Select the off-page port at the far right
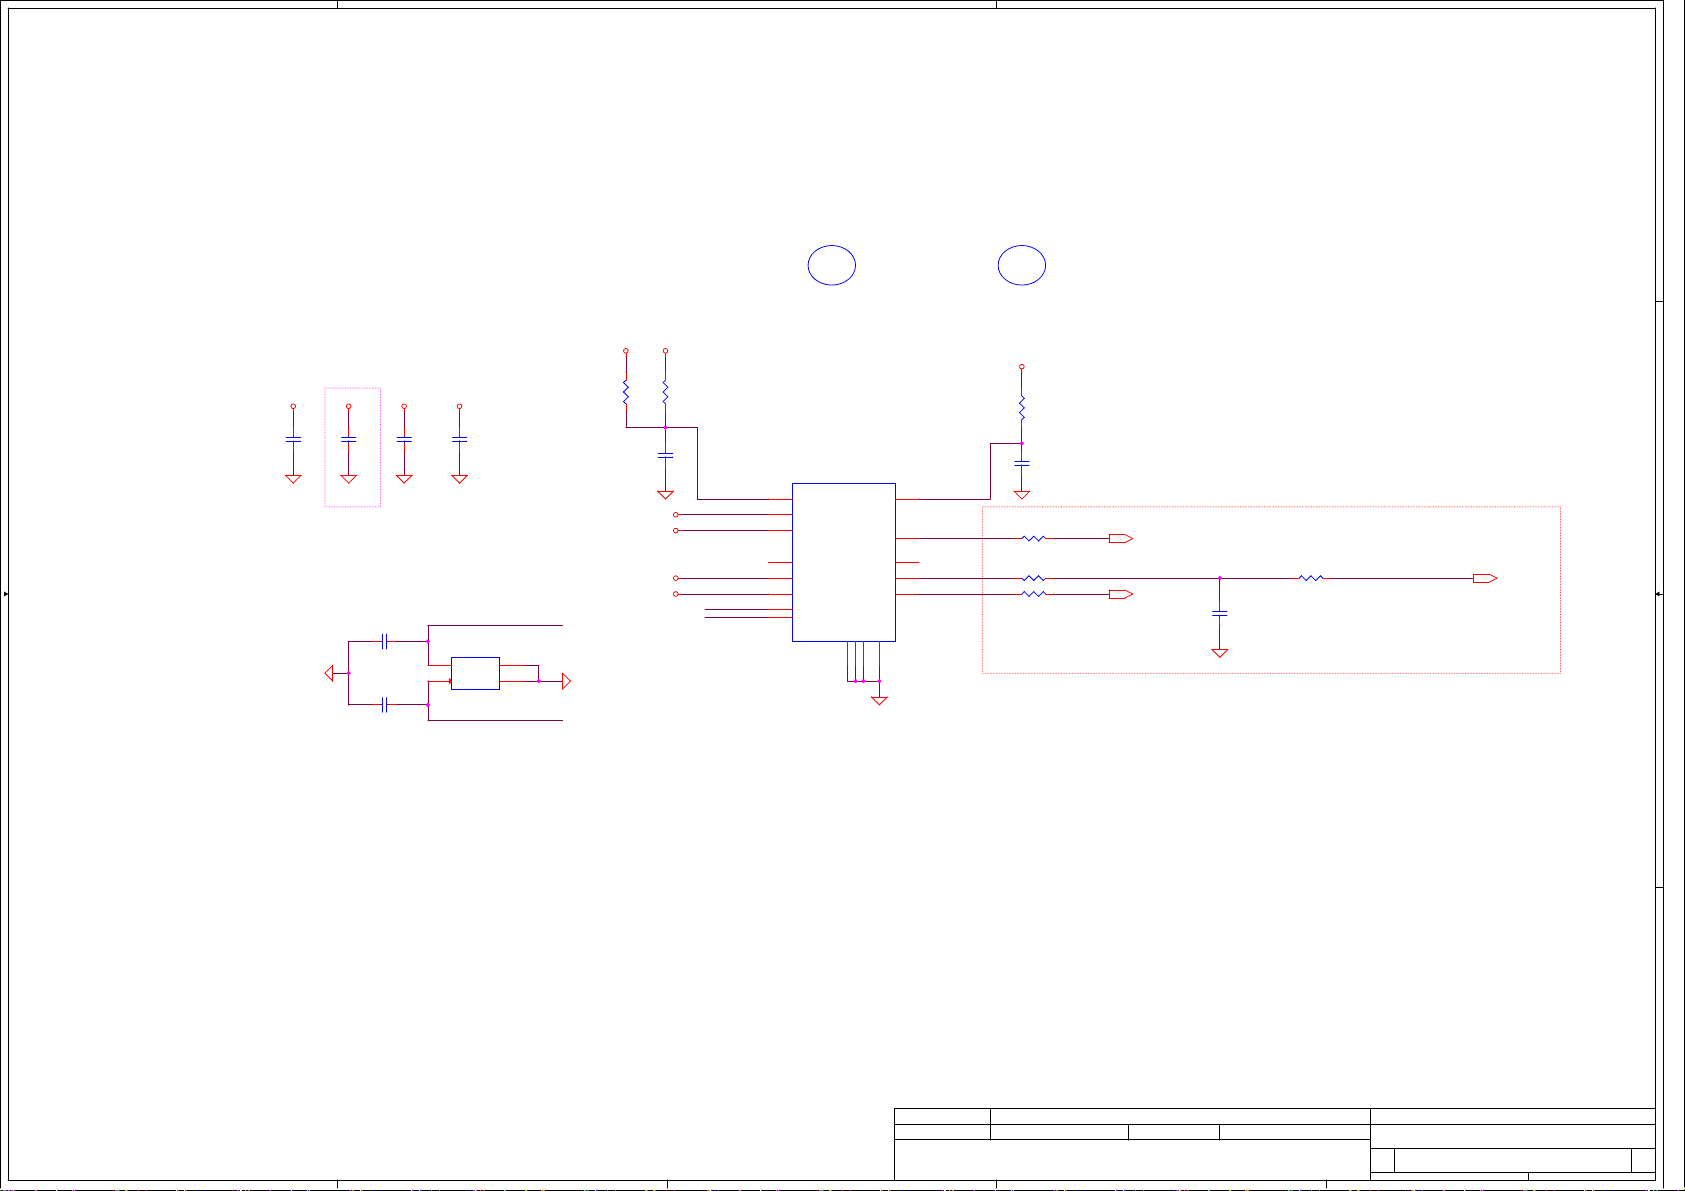1685x1191 pixels. [x=1485, y=578]
